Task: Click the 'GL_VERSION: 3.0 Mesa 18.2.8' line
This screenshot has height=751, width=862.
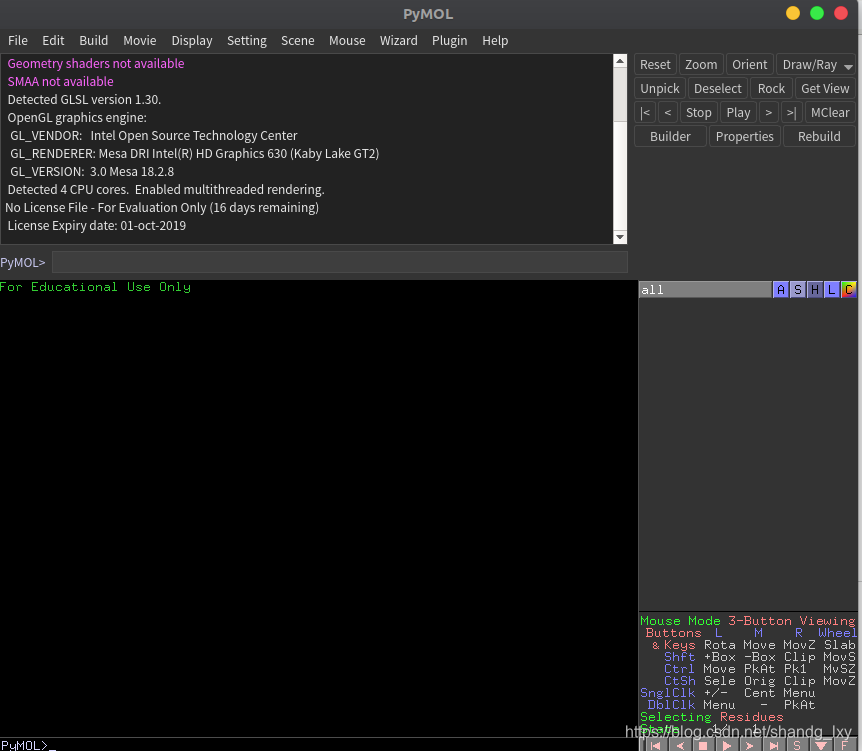Action: pos(92,172)
